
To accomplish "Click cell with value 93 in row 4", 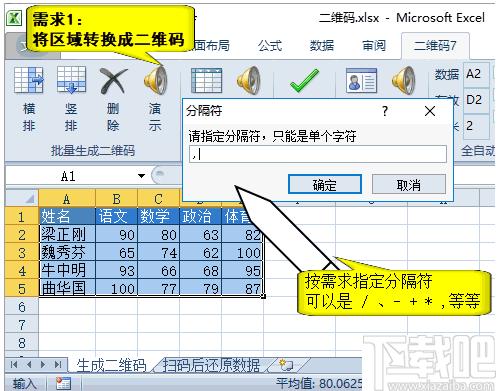I will [x=116, y=271].
